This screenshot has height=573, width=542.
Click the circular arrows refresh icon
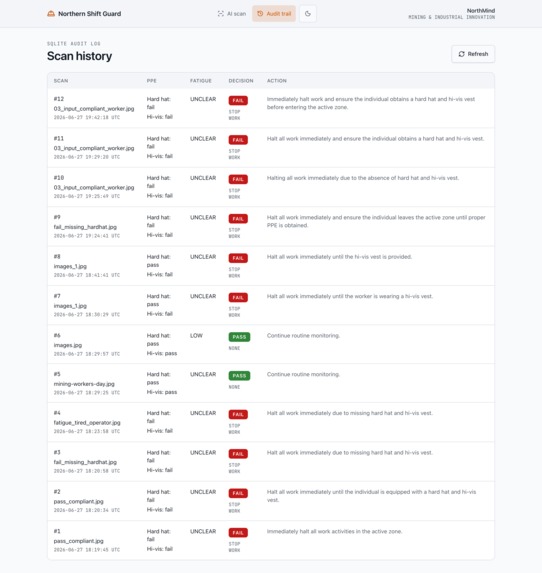(461, 54)
